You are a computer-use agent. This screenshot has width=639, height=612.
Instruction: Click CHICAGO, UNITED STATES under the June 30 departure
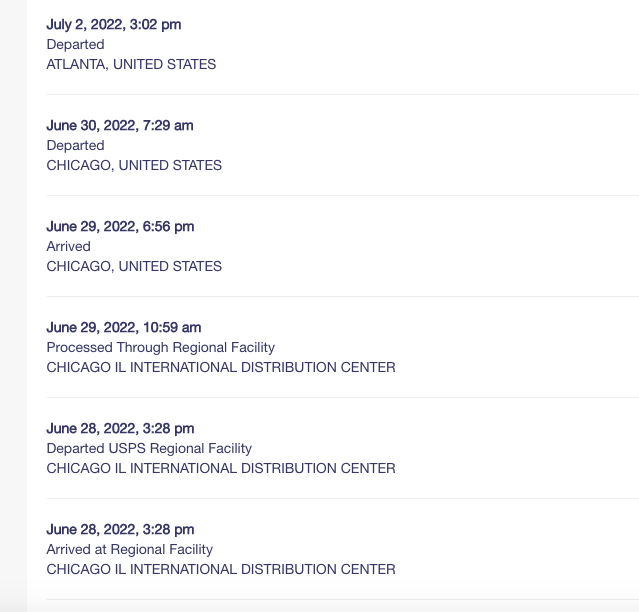(134, 165)
